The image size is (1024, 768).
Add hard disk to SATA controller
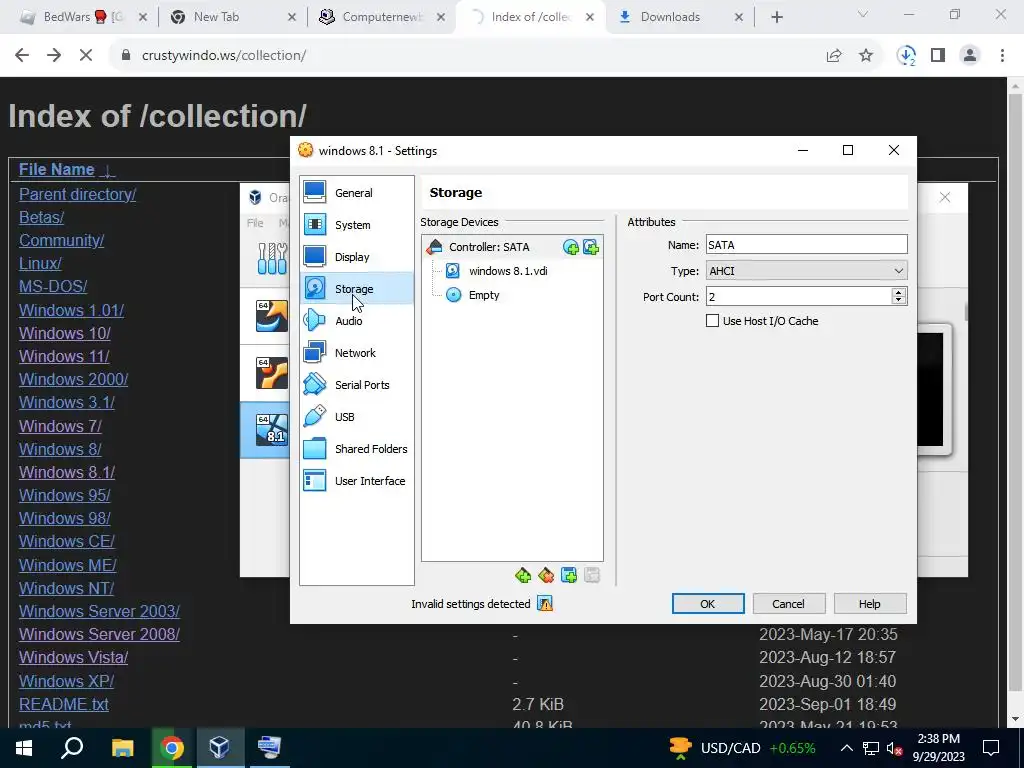click(591, 247)
